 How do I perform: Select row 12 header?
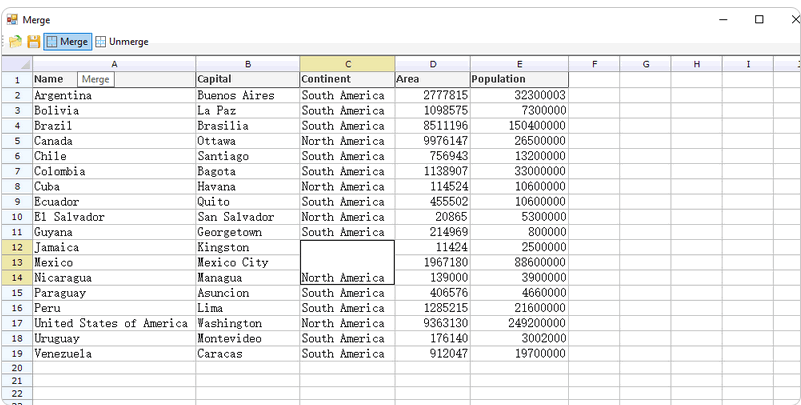[17, 247]
